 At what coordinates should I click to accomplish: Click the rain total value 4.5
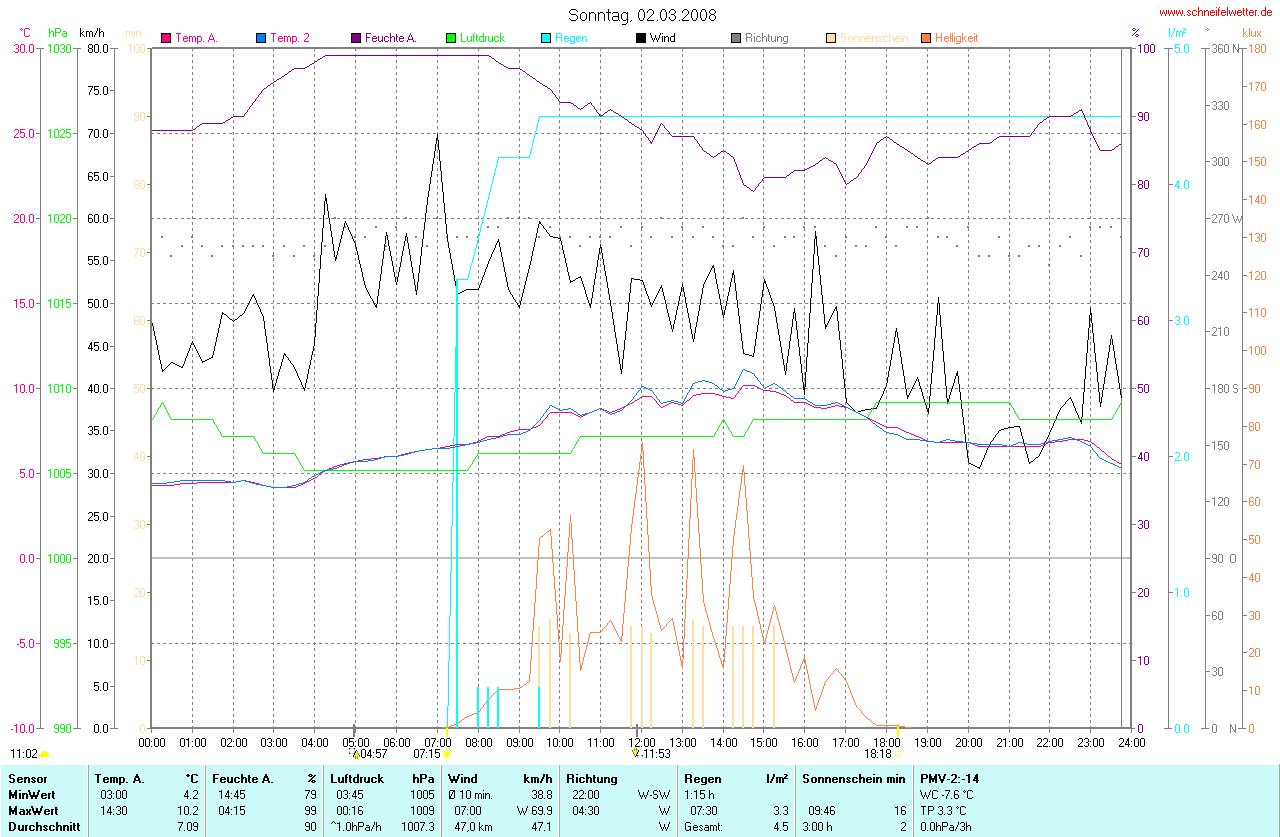[x=780, y=827]
